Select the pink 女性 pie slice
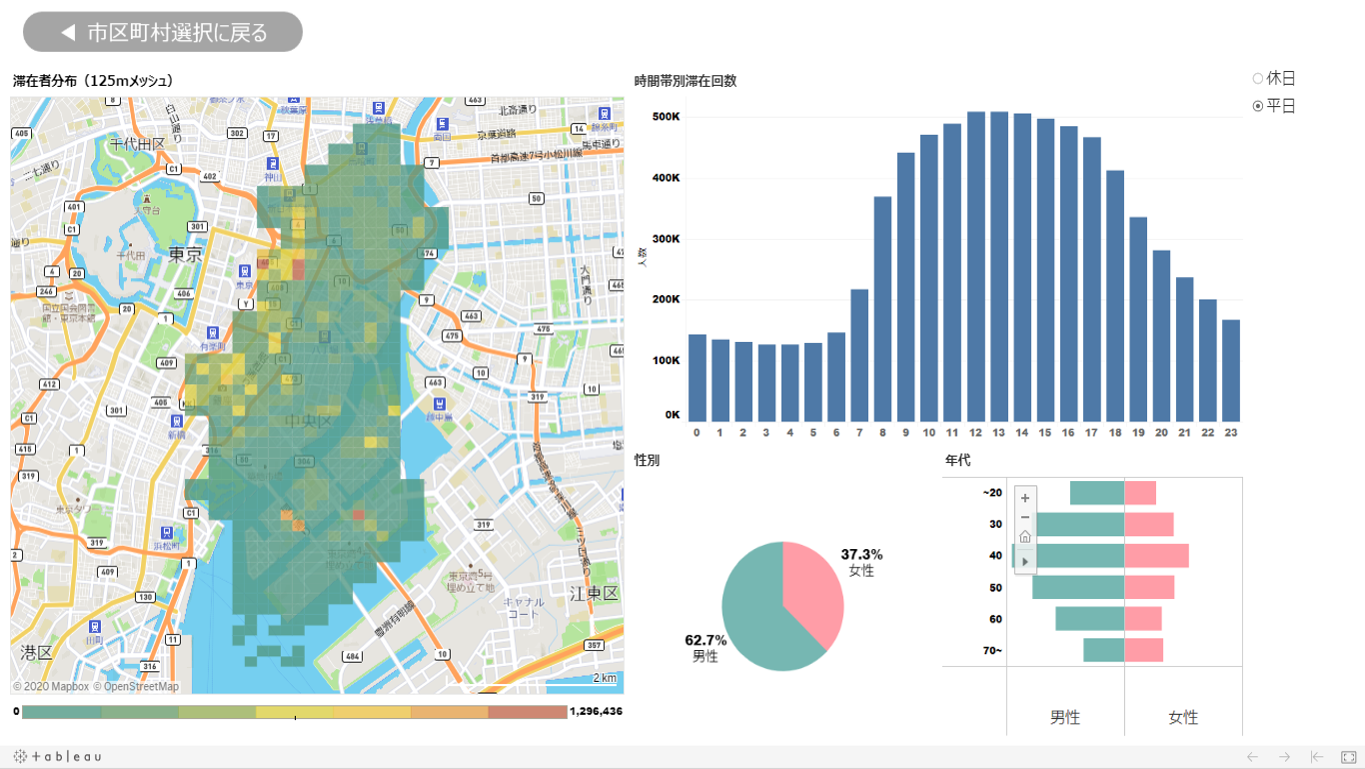The width and height of the screenshot is (1365, 769). [x=810, y=590]
